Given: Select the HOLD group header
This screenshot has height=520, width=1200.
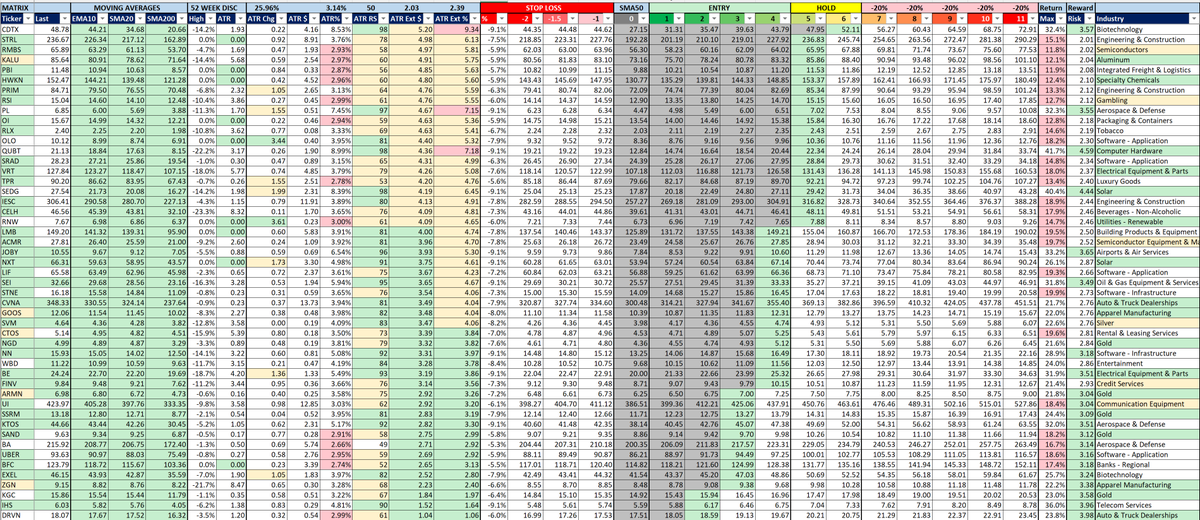Looking at the screenshot, I should (x=826, y=8).
